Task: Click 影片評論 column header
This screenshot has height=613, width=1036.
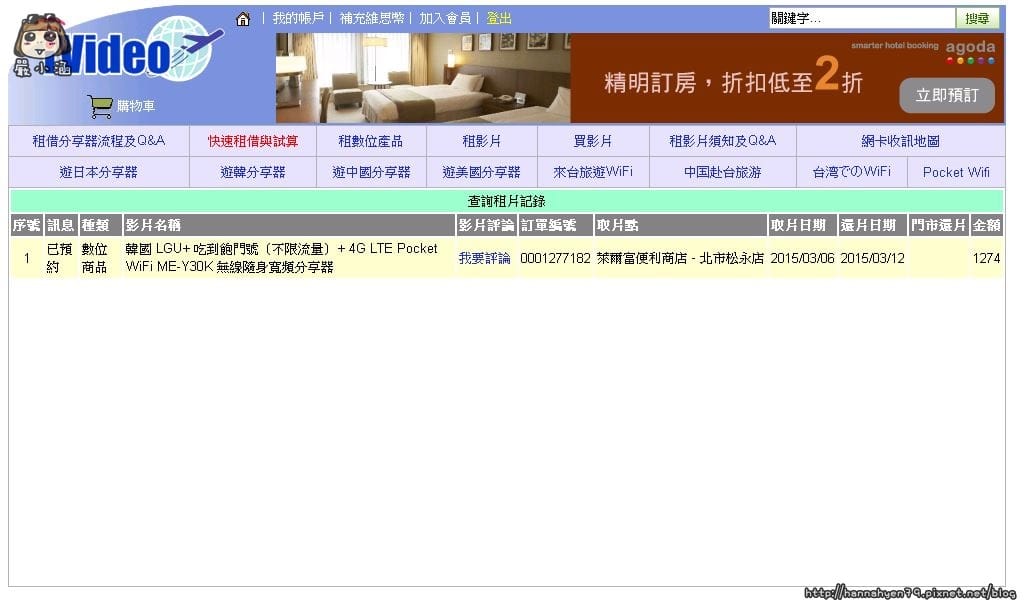Action: [486, 225]
